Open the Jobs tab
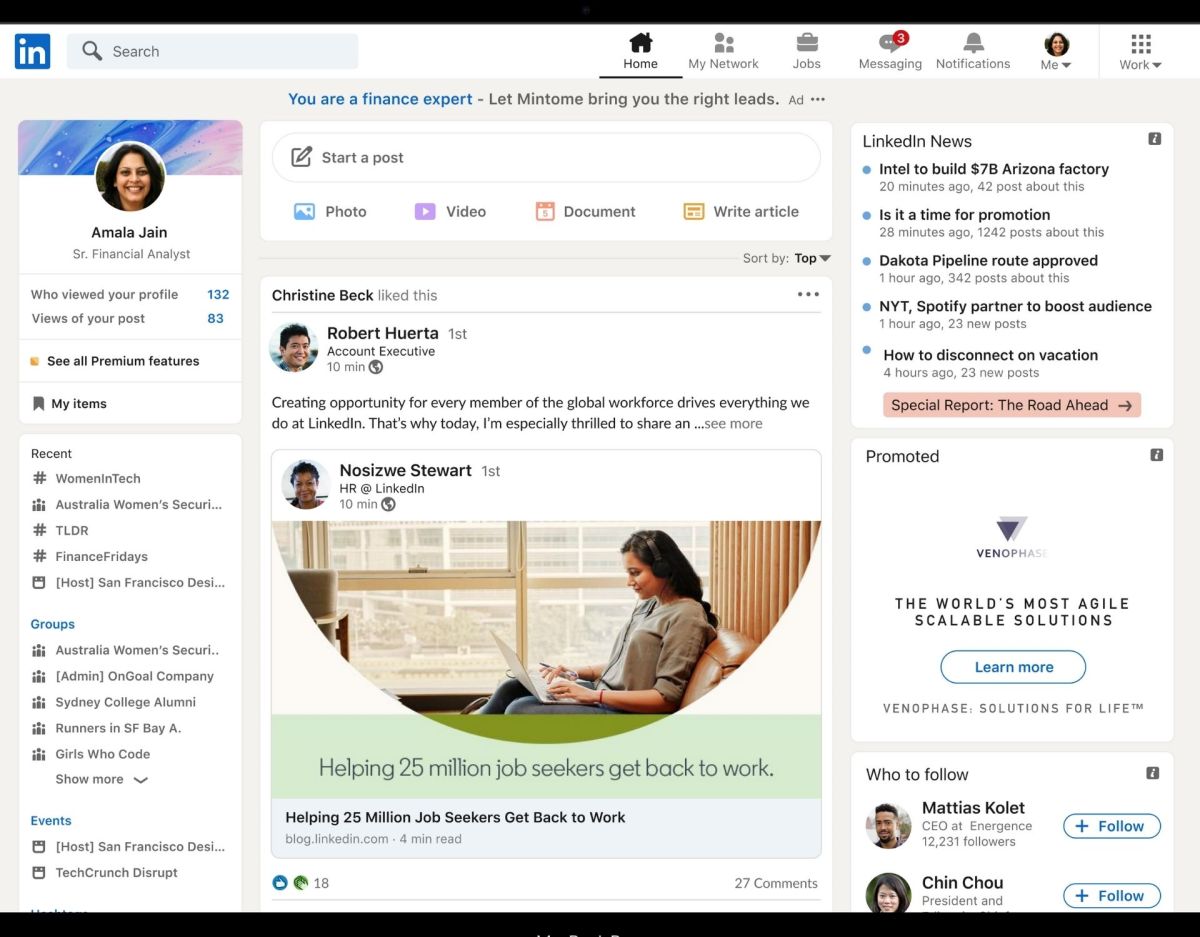 [x=806, y=51]
